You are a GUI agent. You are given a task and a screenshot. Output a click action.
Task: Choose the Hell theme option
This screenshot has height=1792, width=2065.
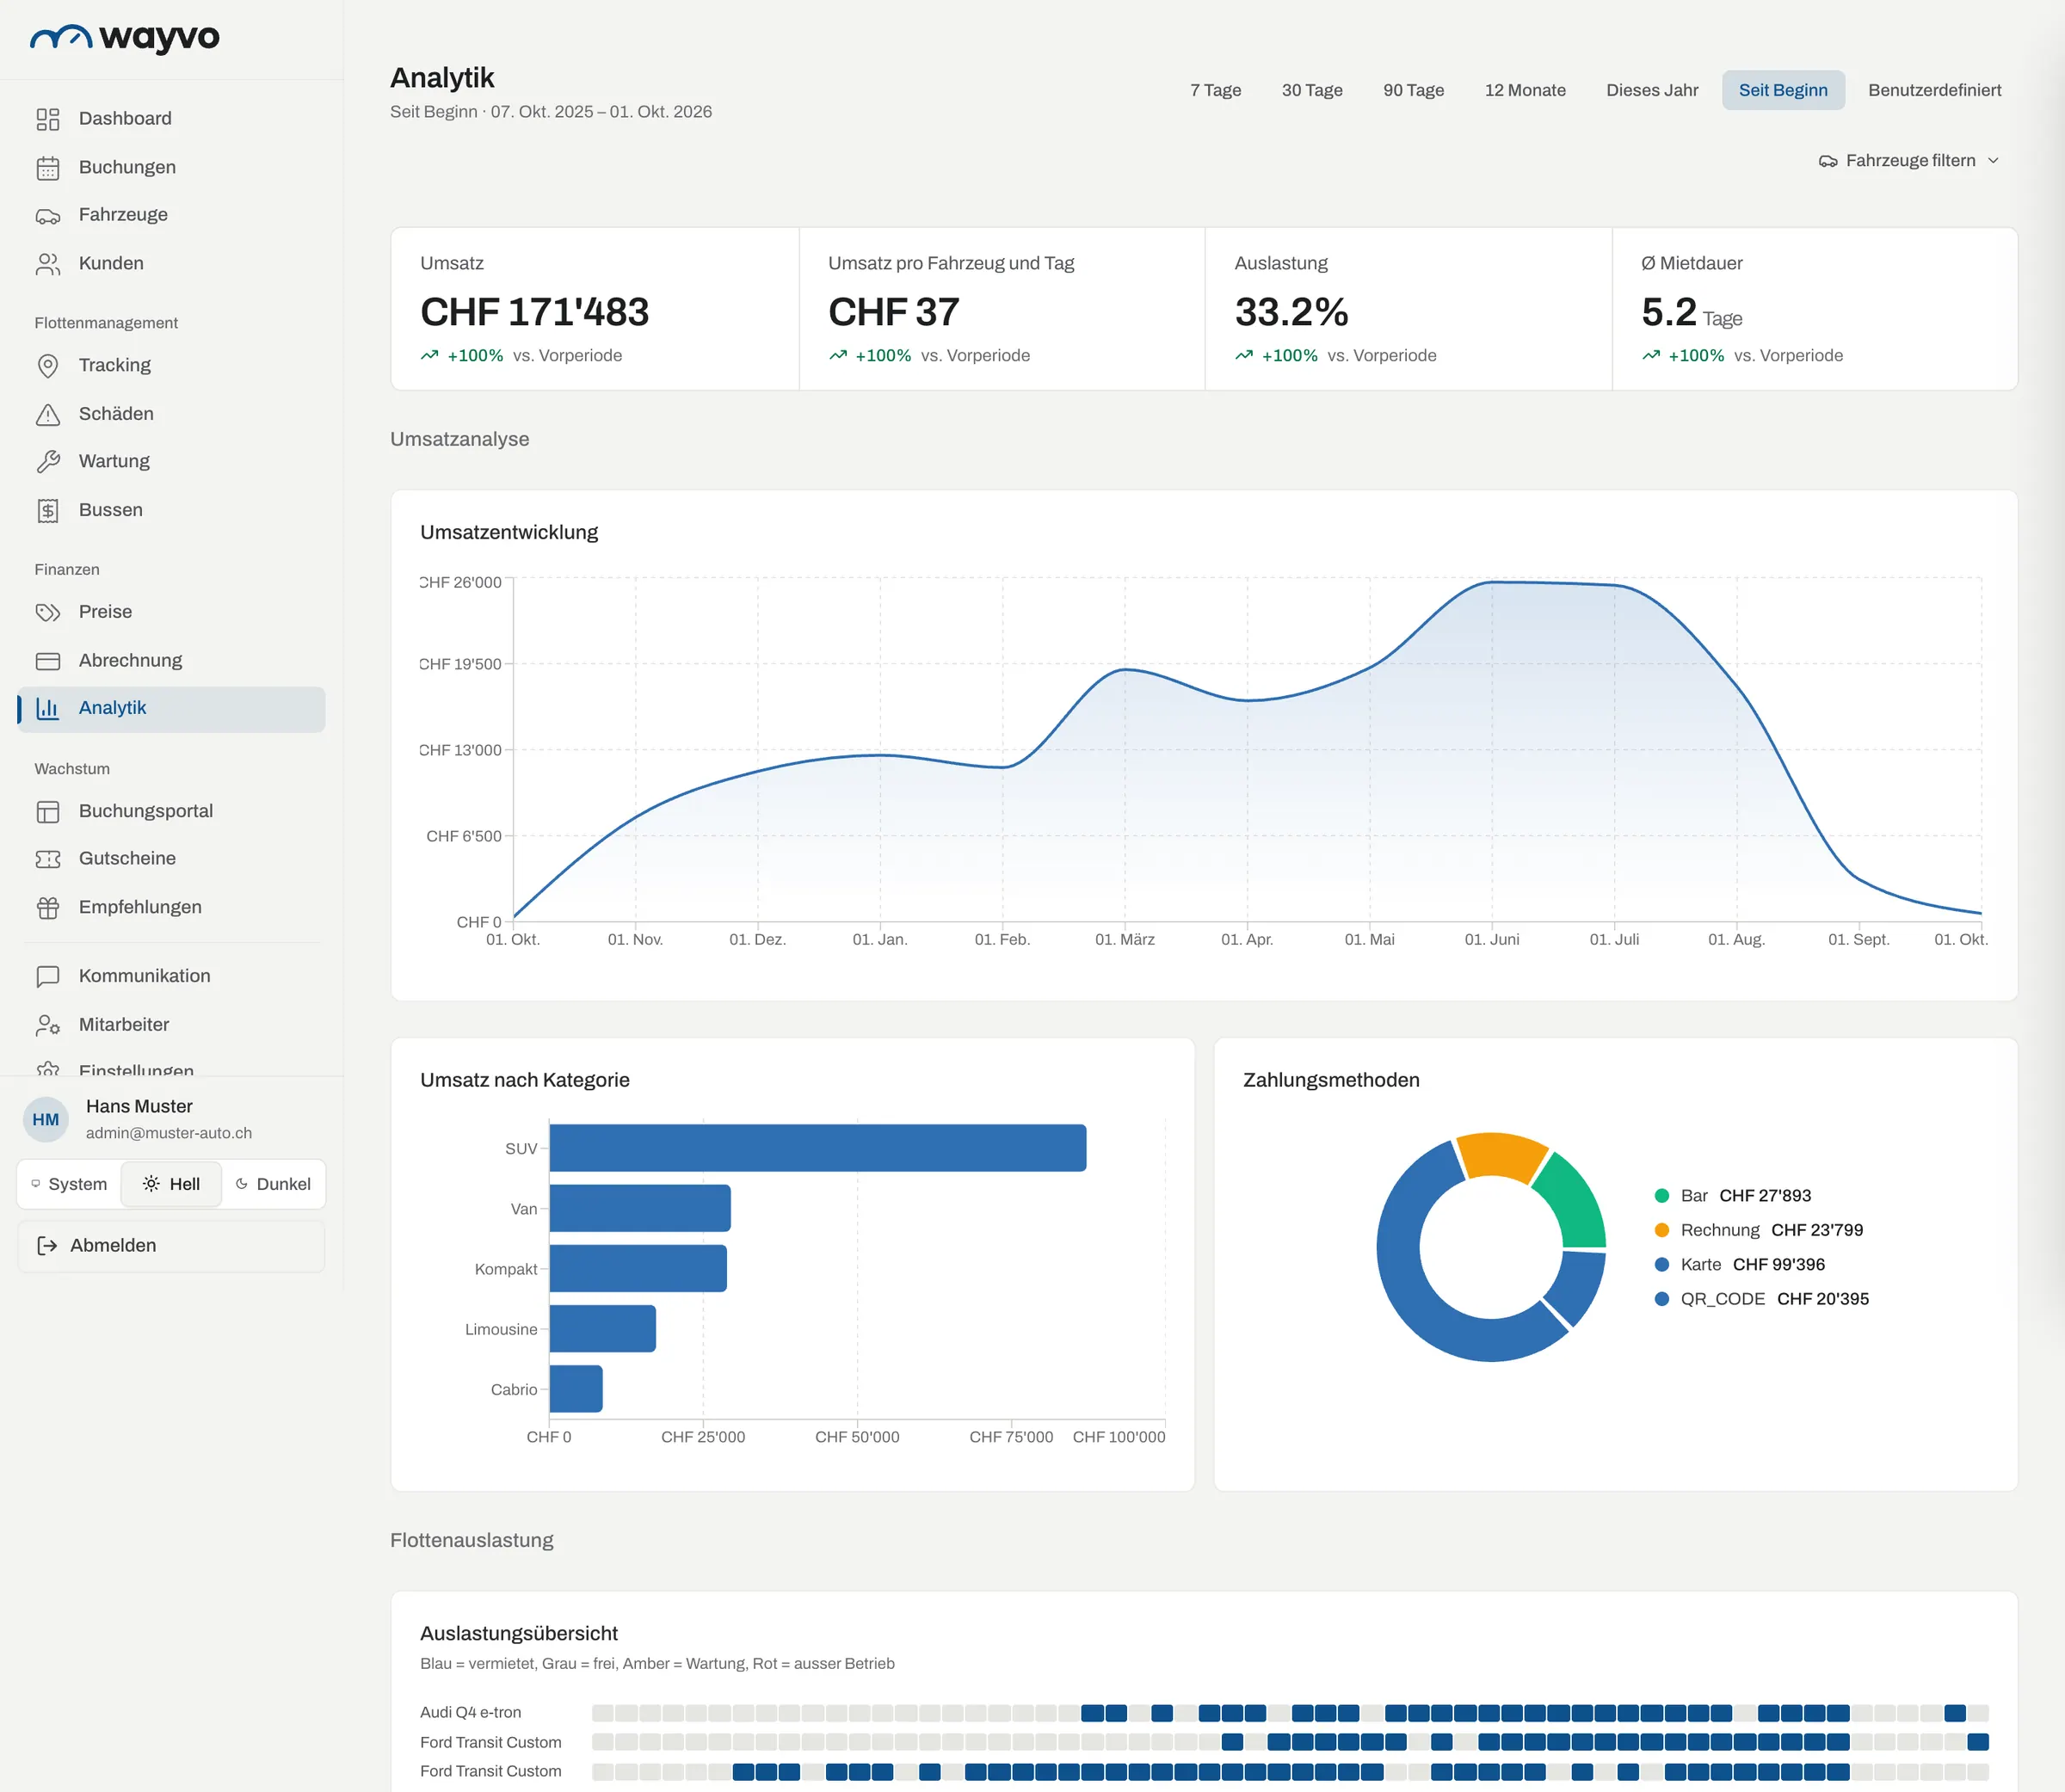click(171, 1184)
